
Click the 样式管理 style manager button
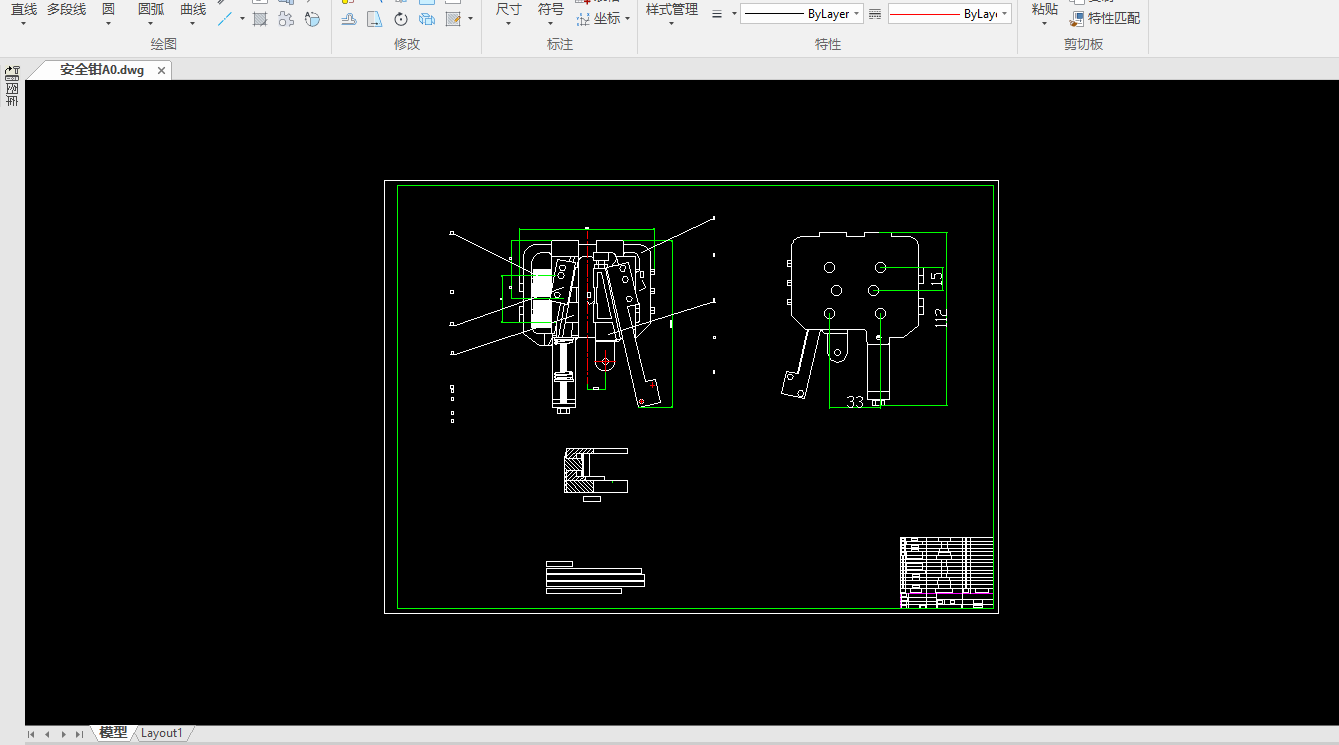click(x=671, y=10)
